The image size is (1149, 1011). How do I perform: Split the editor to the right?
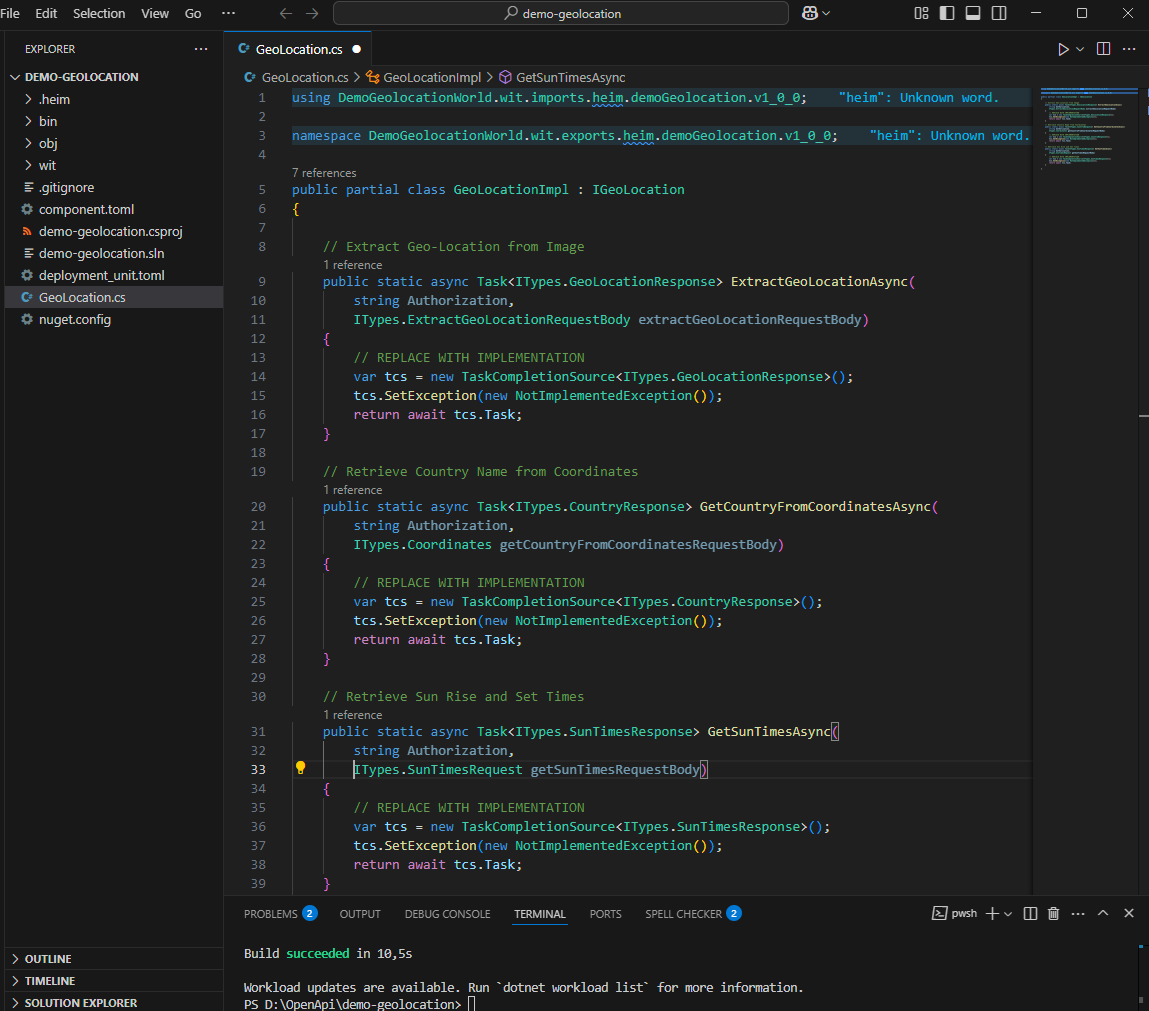pyautogui.click(x=1104, y=49)
